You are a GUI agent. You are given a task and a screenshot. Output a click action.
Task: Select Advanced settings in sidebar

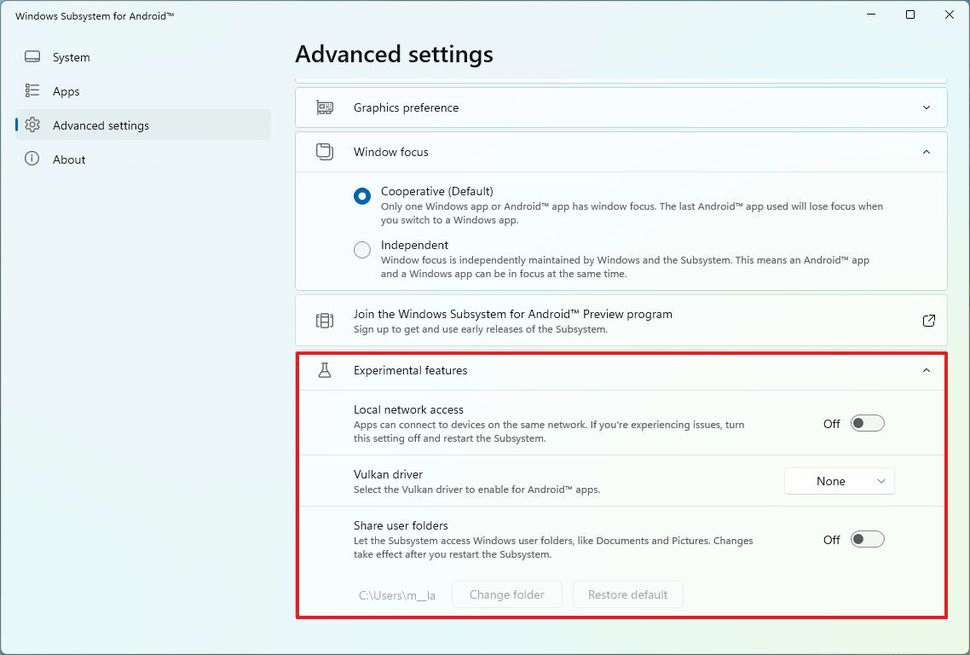pyautogui.click(x=143, y=125)
